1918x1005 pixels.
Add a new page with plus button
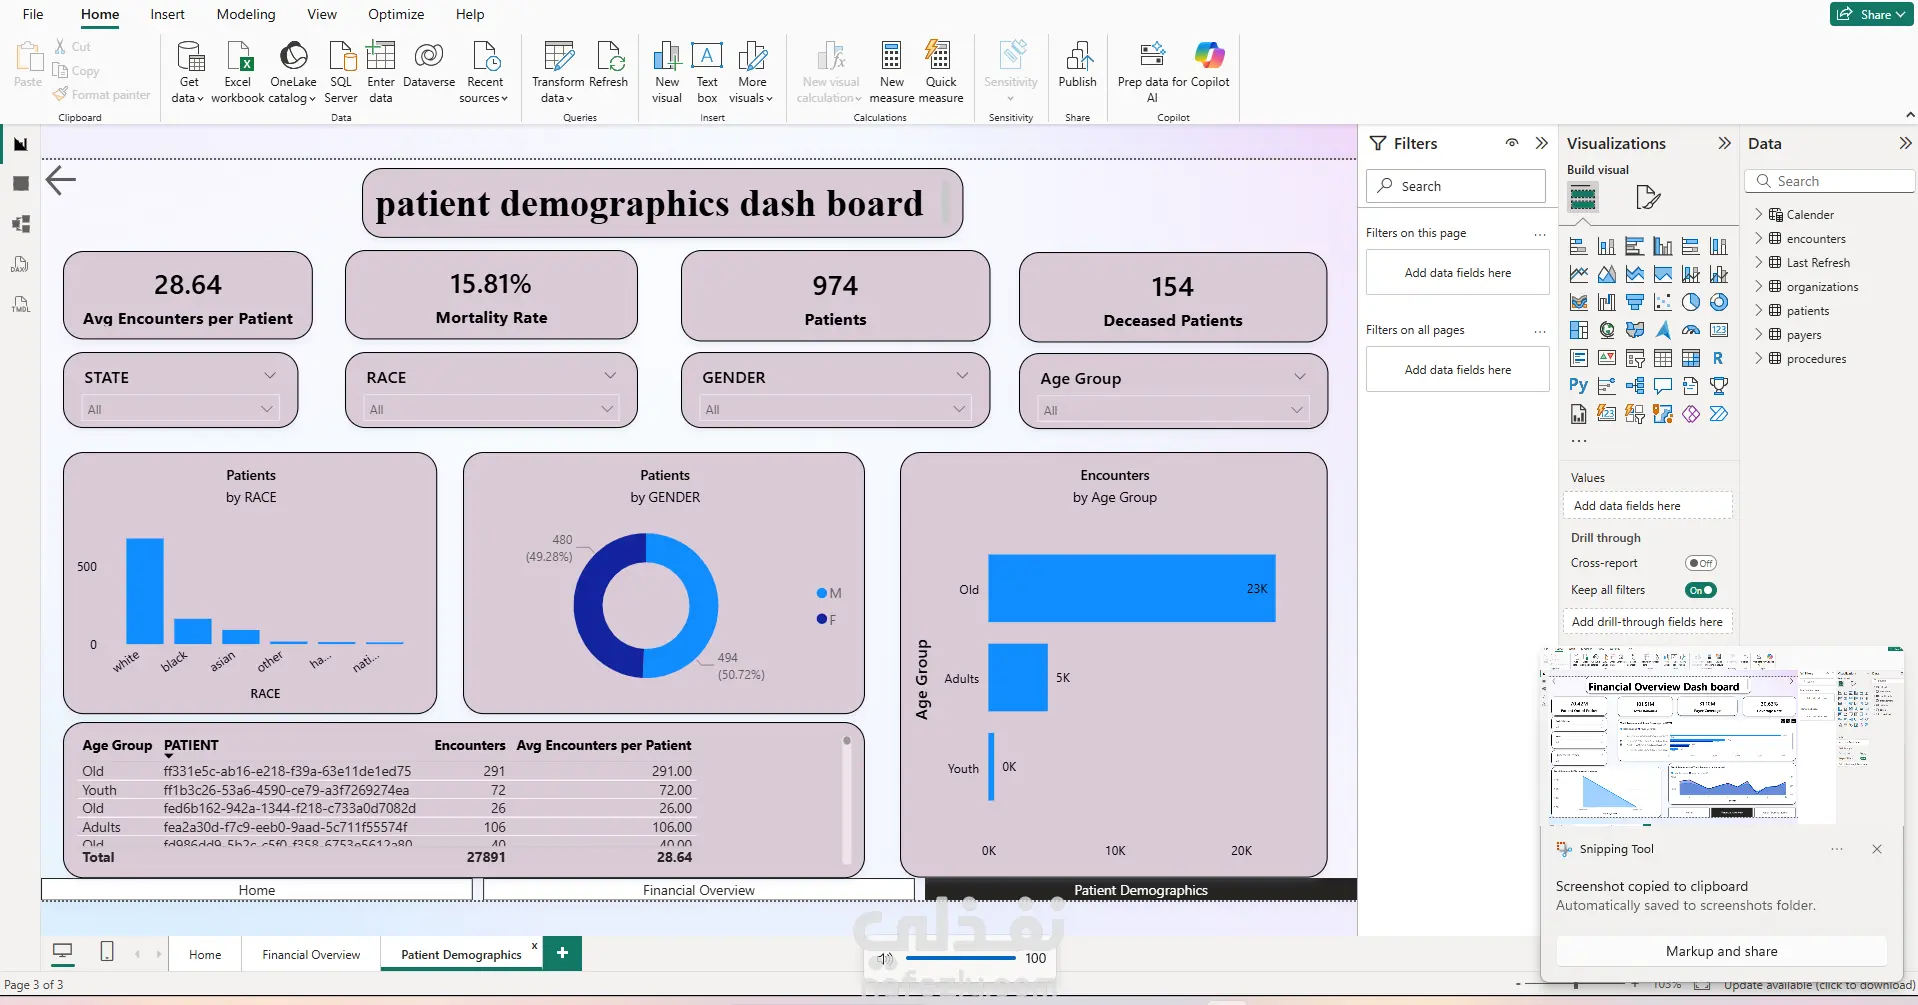click(x=563, y=953)
